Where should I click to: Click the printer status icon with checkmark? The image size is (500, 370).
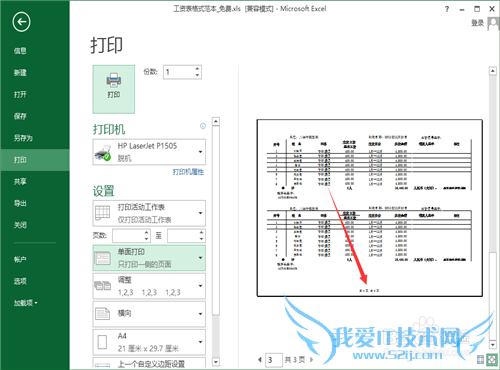click(103, 153)
